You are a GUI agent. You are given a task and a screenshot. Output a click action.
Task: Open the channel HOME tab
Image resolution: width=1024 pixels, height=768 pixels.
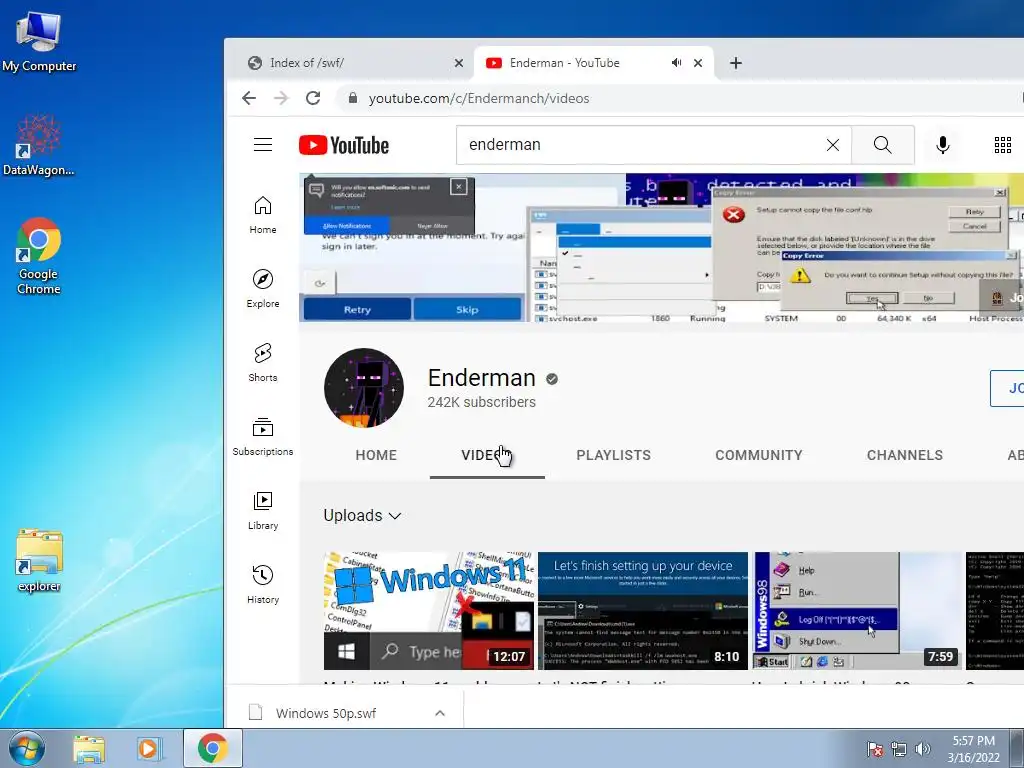(x=376, y=455)
